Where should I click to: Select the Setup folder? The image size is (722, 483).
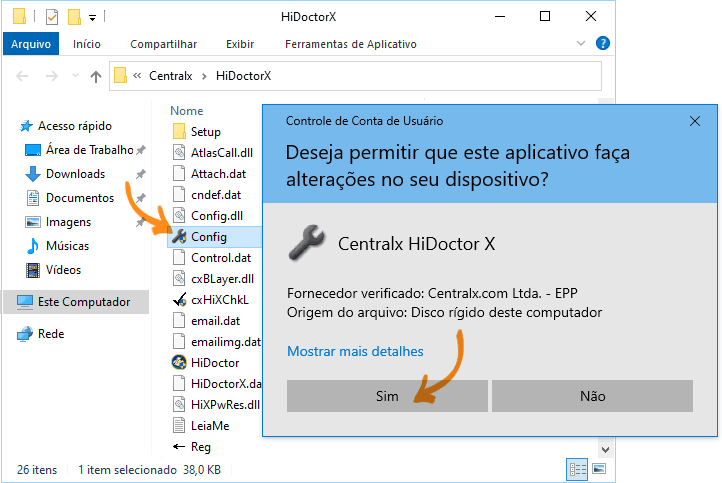[x=205, y=132]
